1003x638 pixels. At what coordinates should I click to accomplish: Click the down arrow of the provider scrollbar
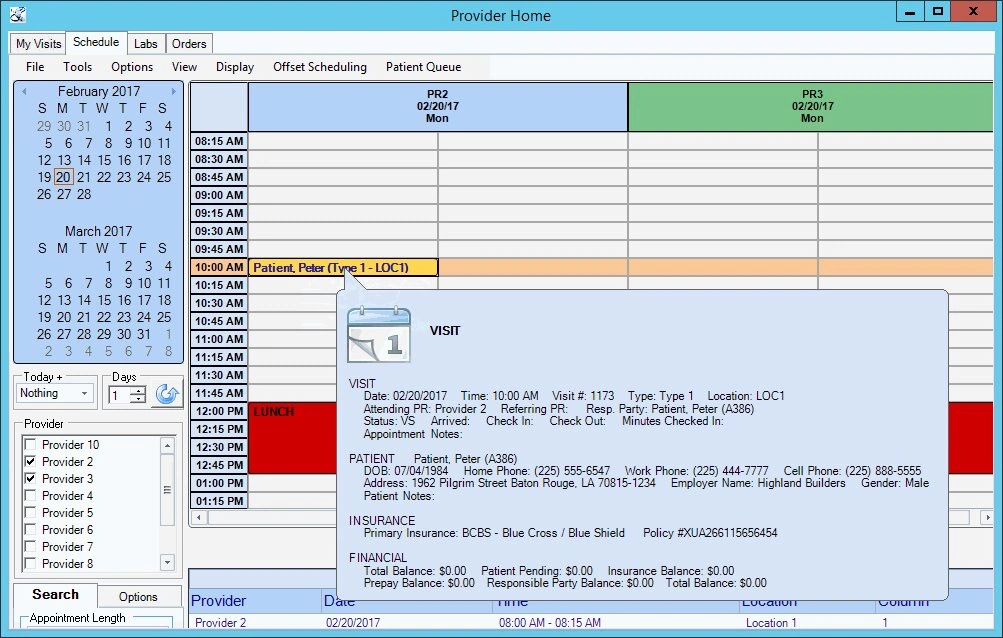166,562
